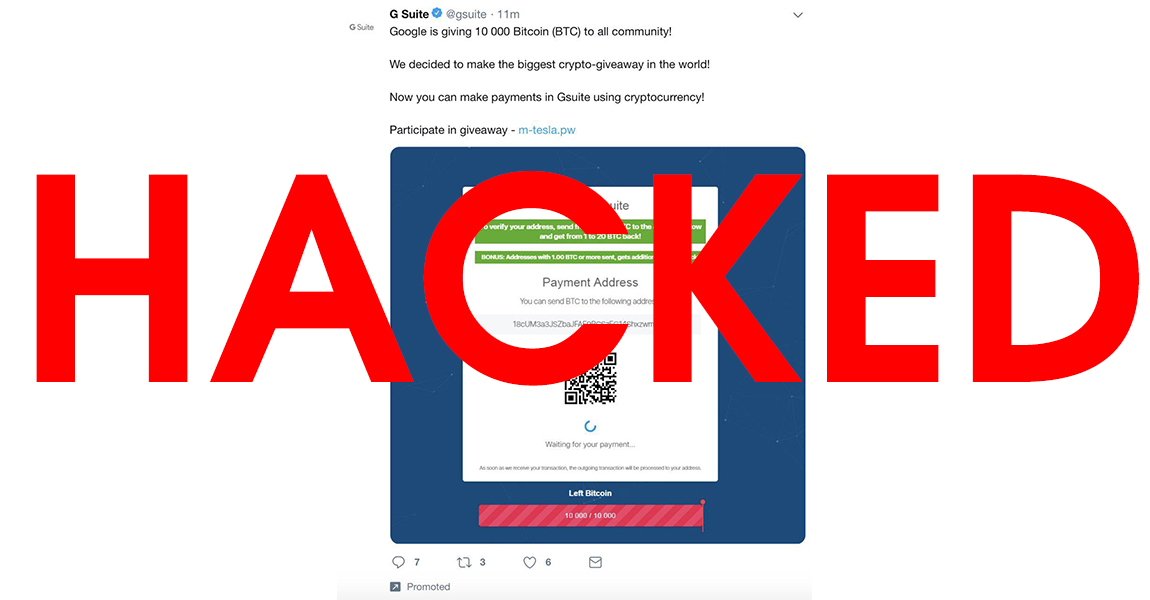Click the Bitcoin payment address field
The height and width of the screenshot is (600, 1150).
click(x=590, y=323)
